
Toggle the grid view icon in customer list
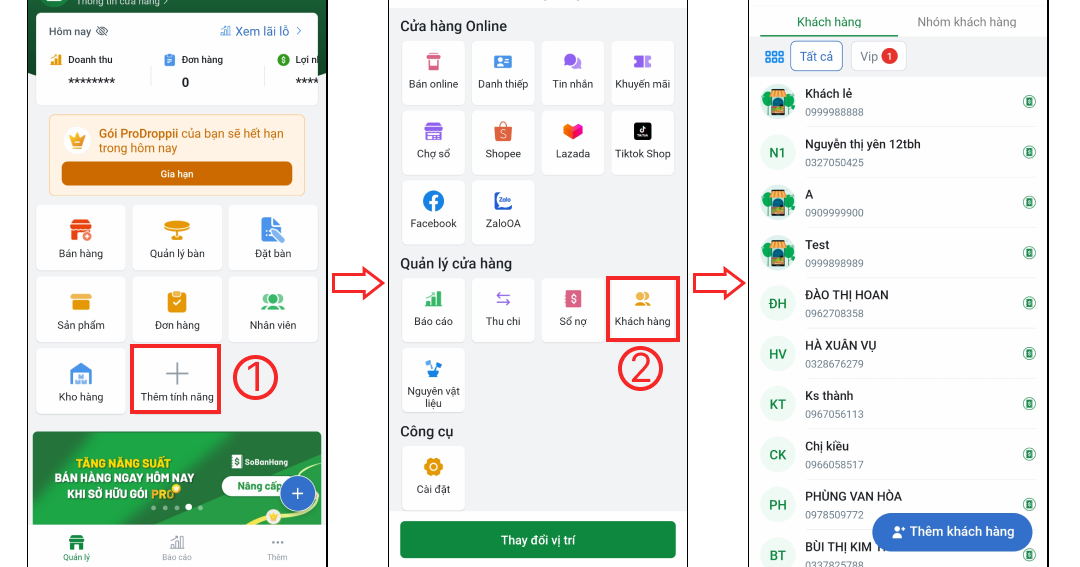[774, 57]
